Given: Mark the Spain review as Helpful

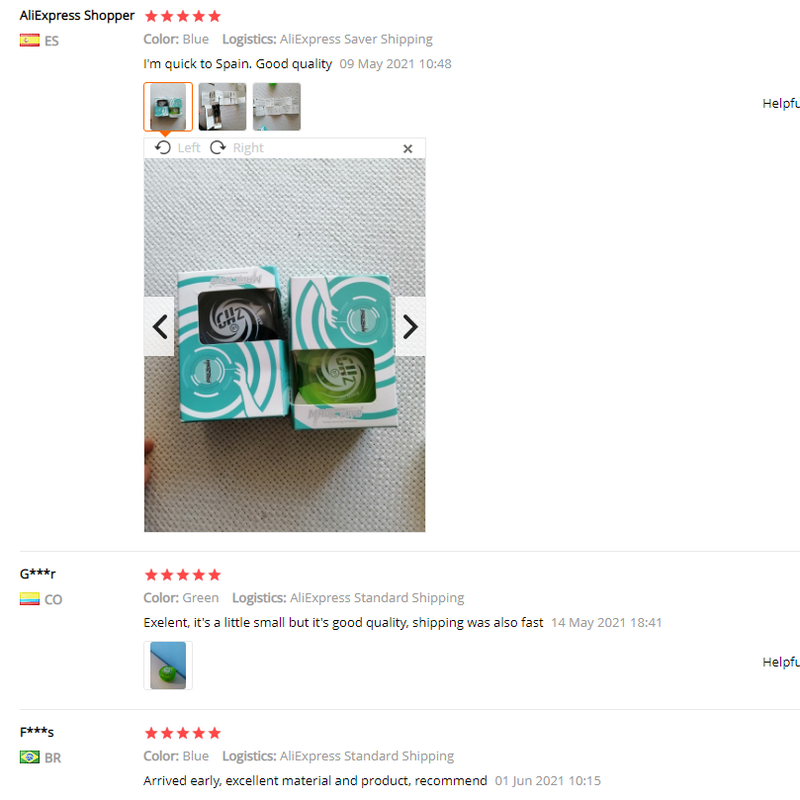Looking at the screenshot, I should (781, 104).
